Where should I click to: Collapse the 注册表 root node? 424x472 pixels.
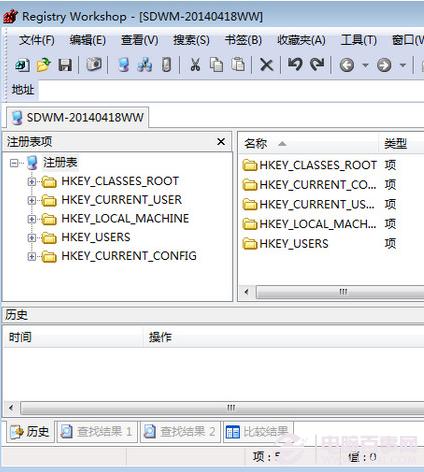click(14, 163)
